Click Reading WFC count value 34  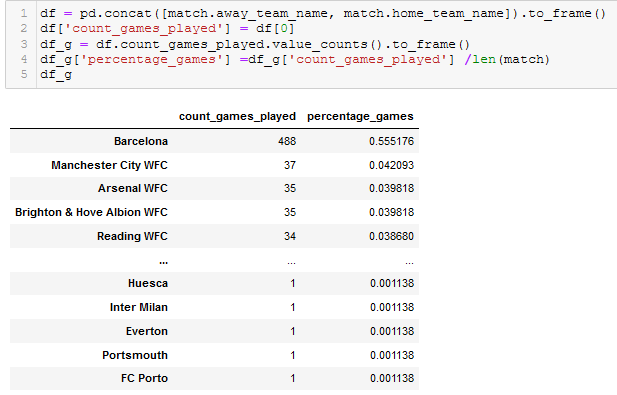pyautogui.click(x=290, y=236)
